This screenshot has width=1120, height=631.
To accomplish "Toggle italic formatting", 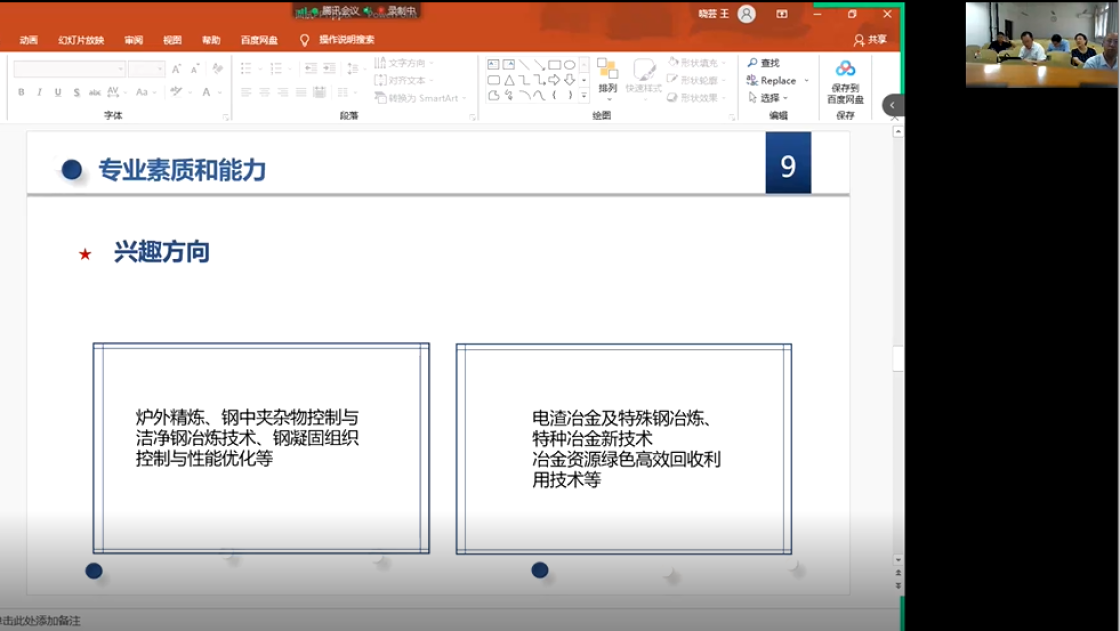I will (39, 92).
